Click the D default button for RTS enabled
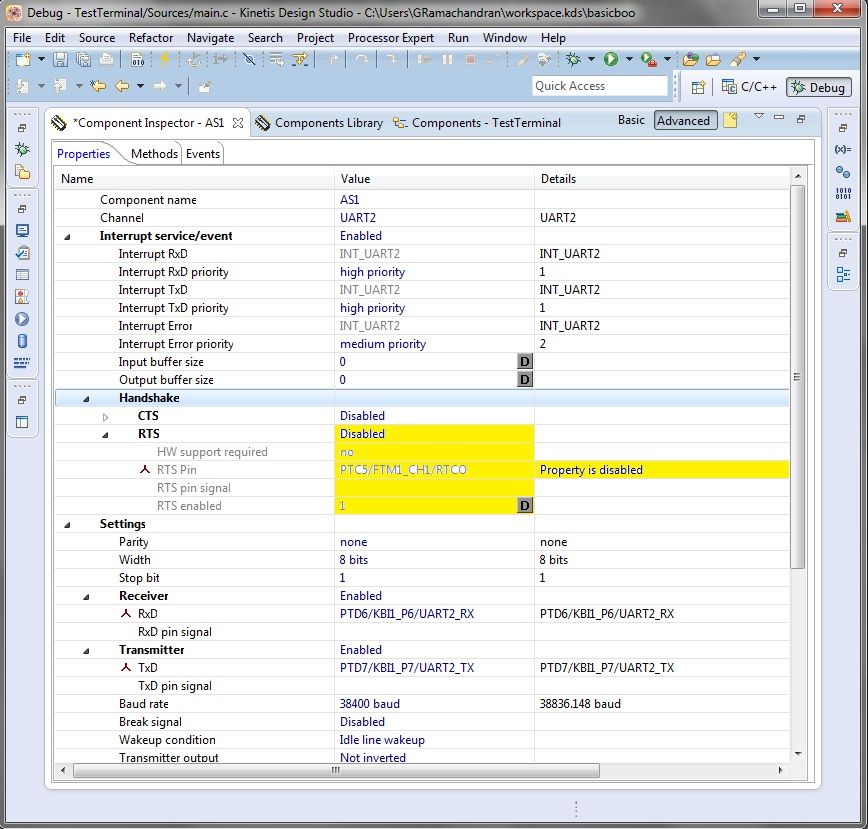This screenshot has height=829, width=868. click(524, 505)
